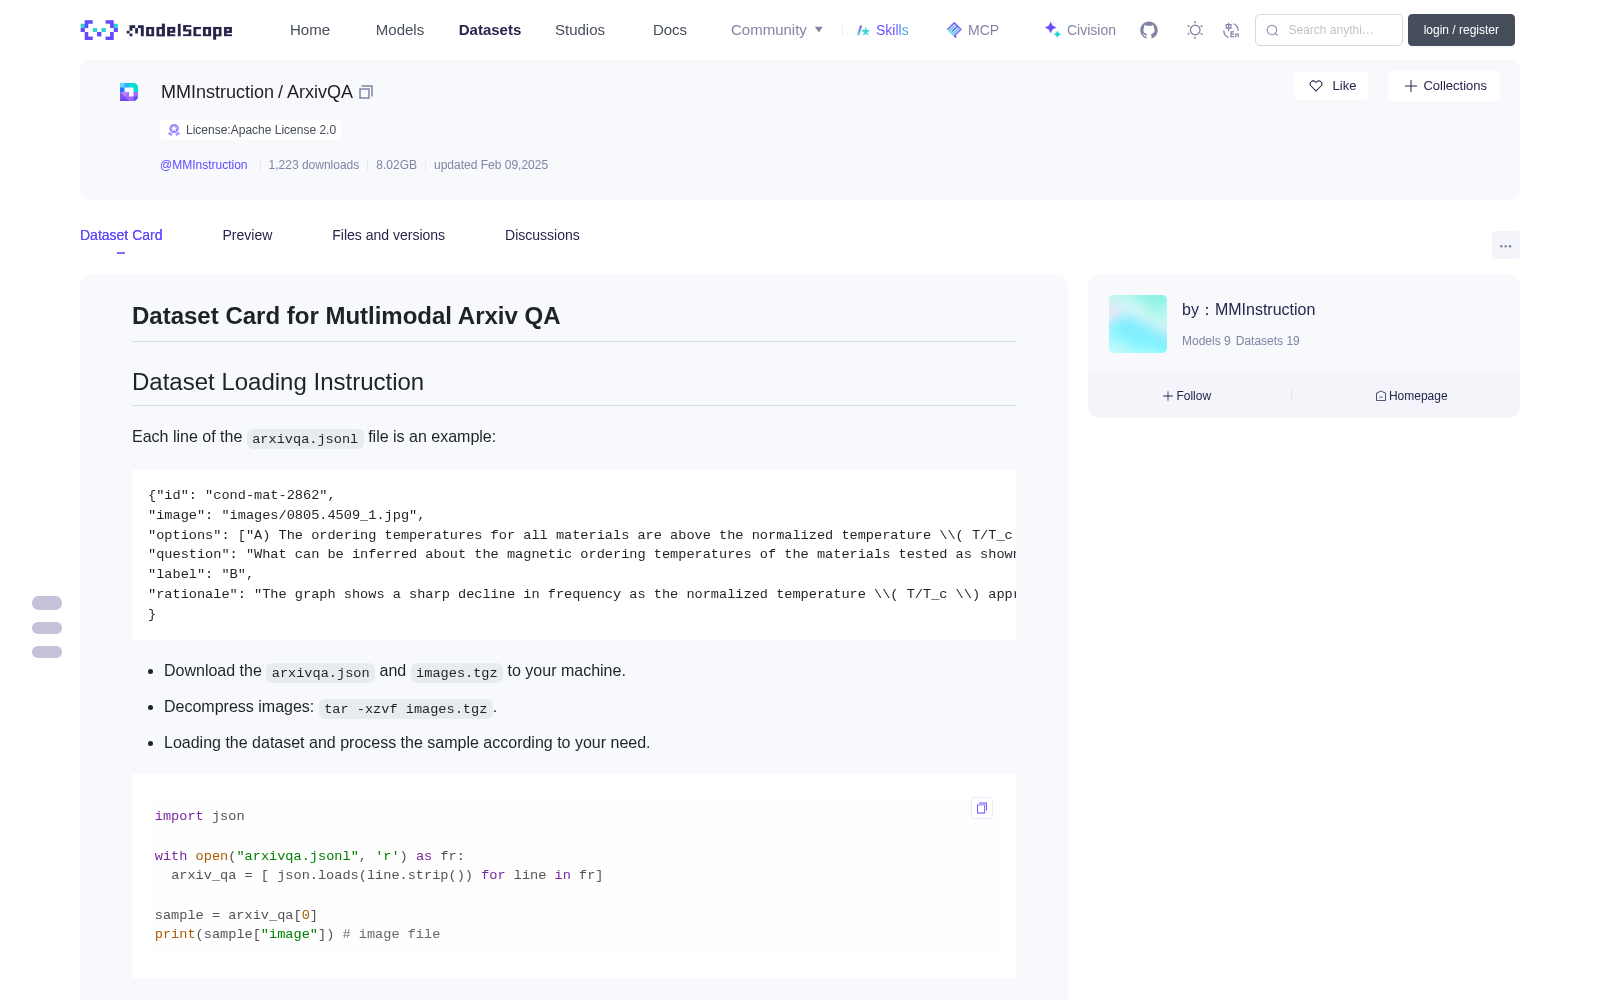
Task: Click the '1,223 downloads' text
Action: coord(314,165)
